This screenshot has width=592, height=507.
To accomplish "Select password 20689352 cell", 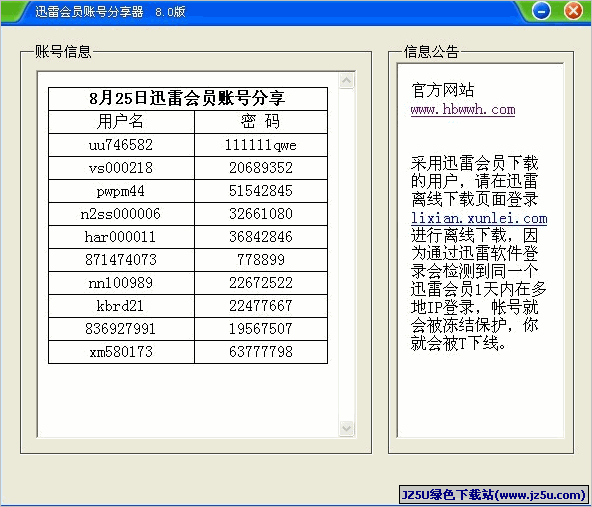I will [x=261, y=168].
